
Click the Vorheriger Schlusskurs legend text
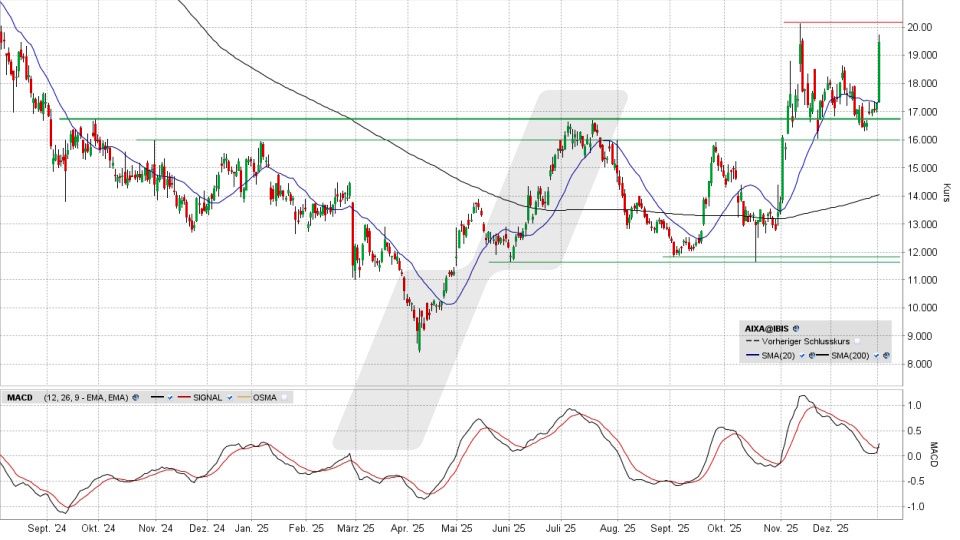click(805, 341)
